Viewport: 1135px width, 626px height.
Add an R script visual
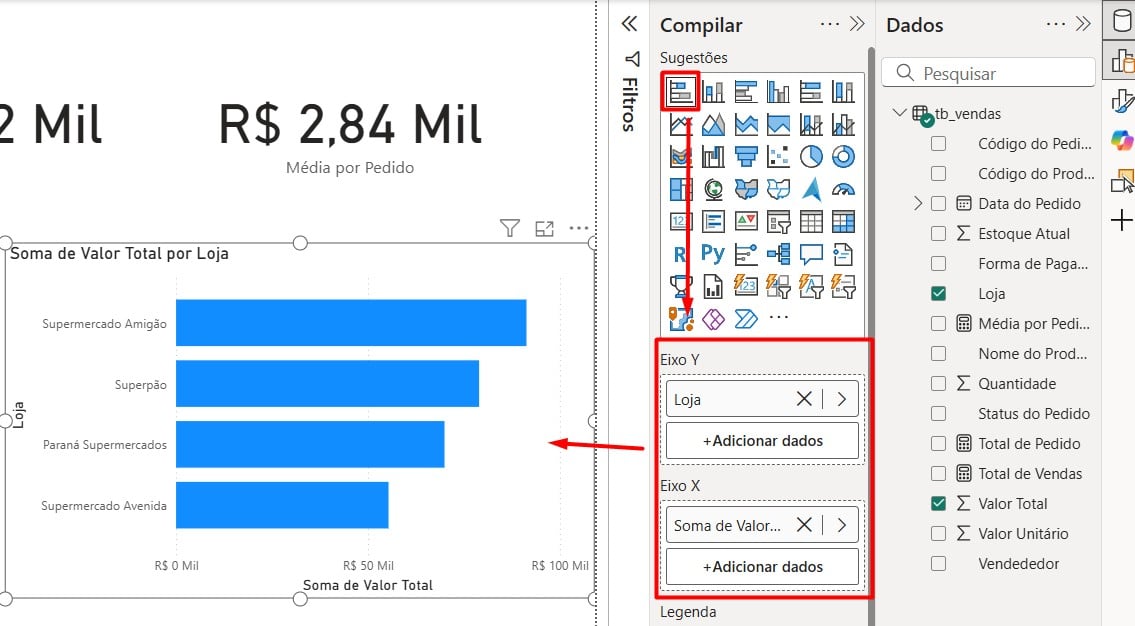[x=679, y=252]
